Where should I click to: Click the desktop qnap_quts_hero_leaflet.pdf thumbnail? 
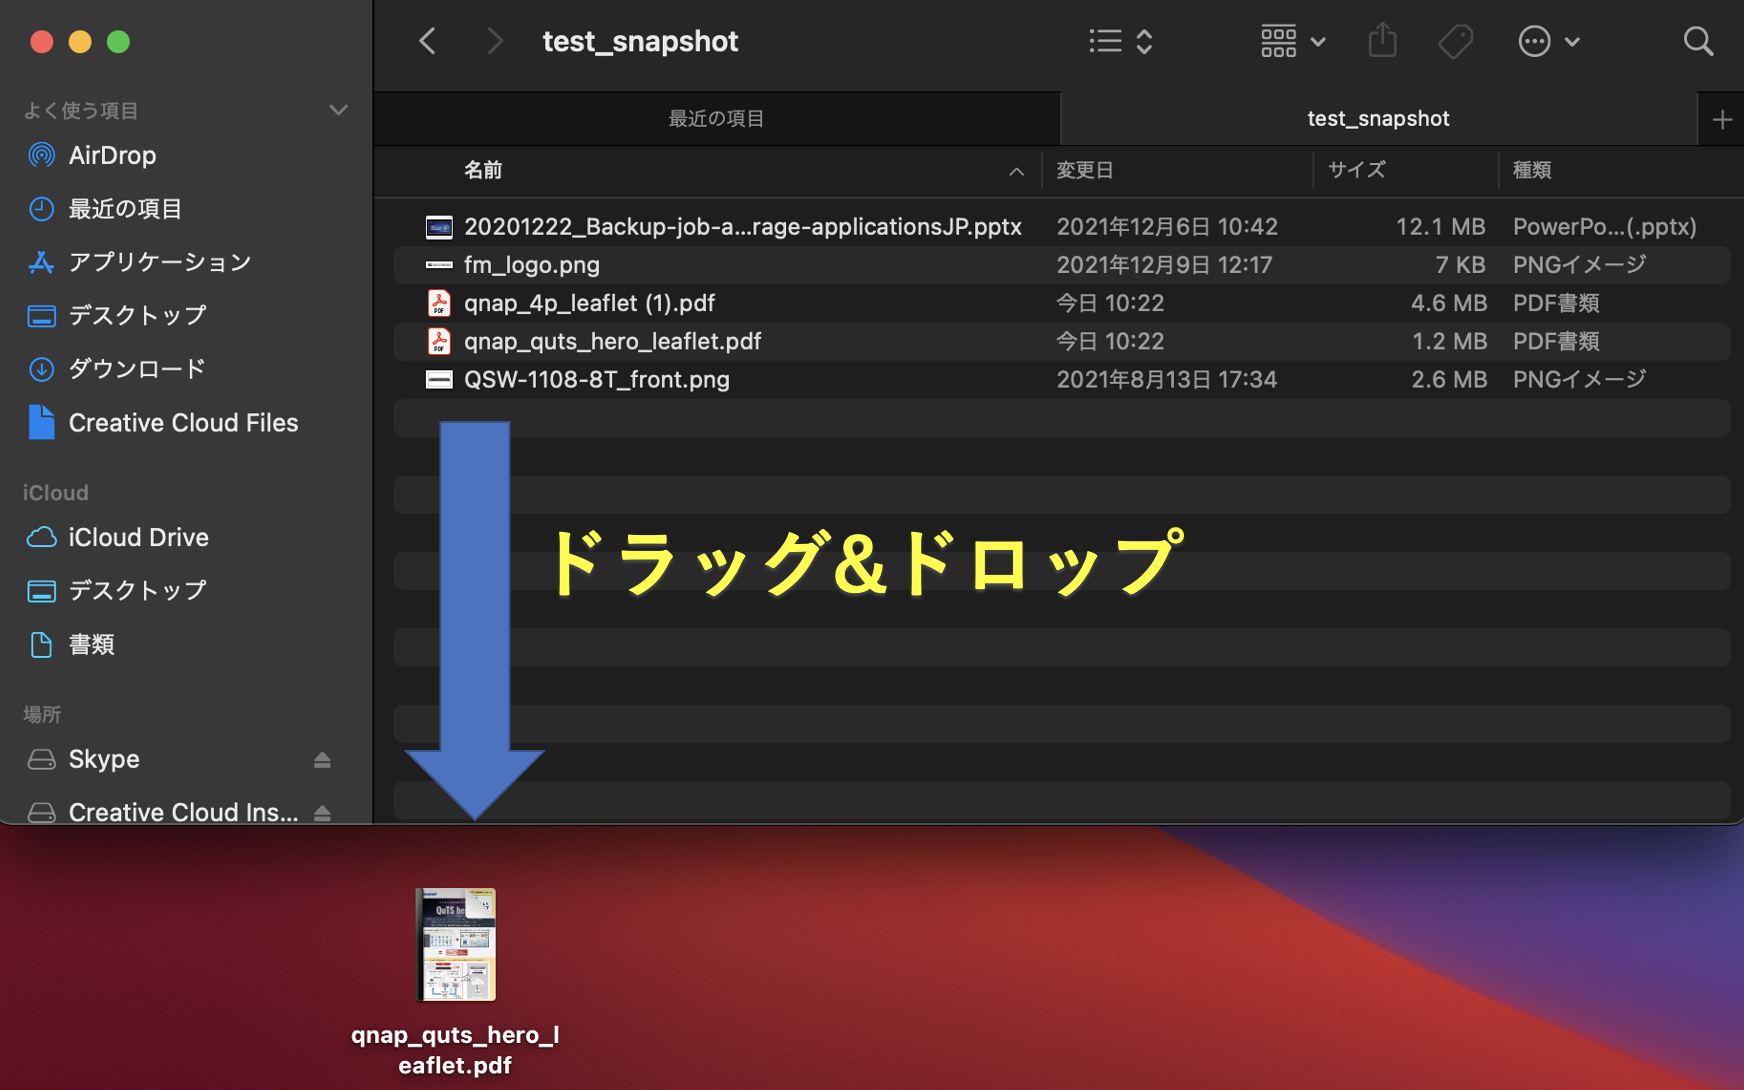click(456, 944)
